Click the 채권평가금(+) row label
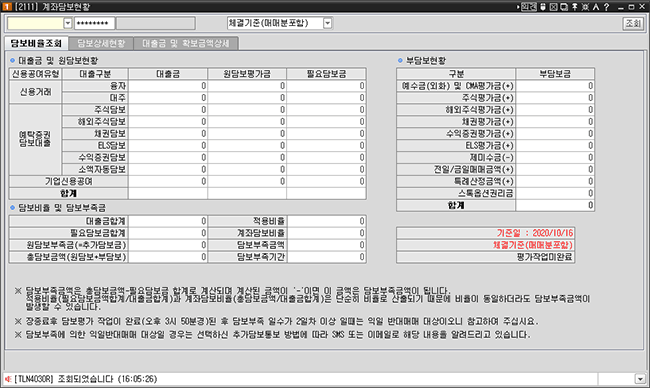 pos(456,122)
